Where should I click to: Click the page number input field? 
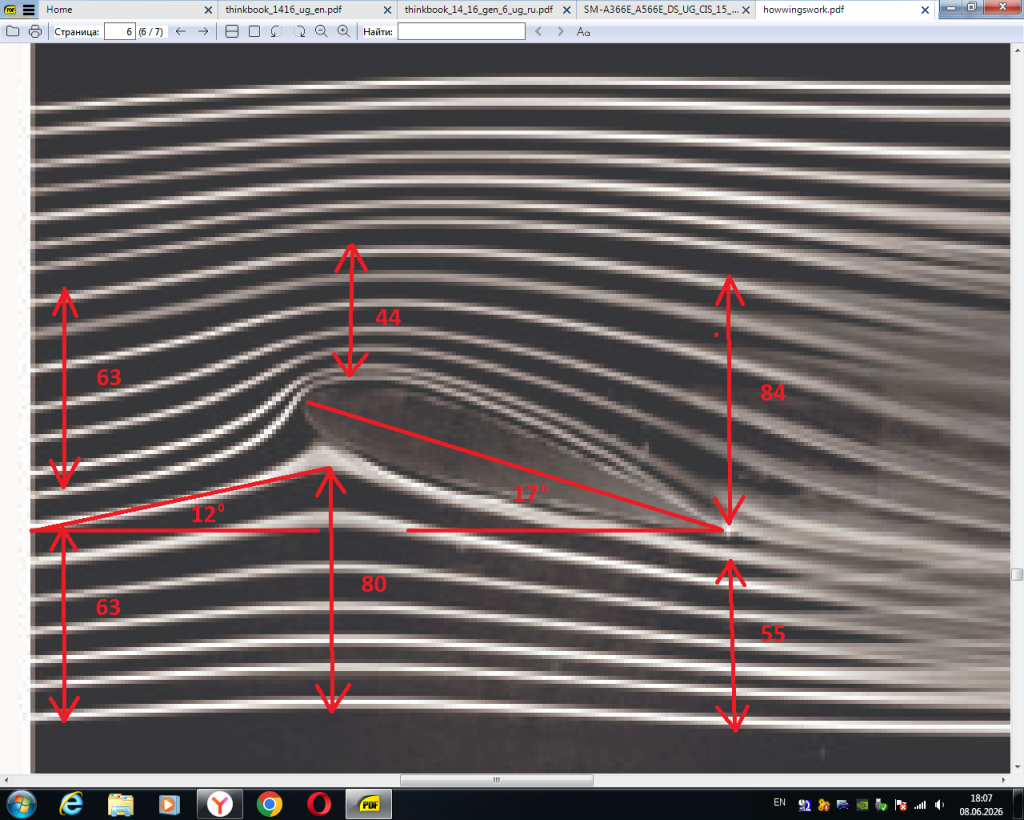[x=120, y=31]
